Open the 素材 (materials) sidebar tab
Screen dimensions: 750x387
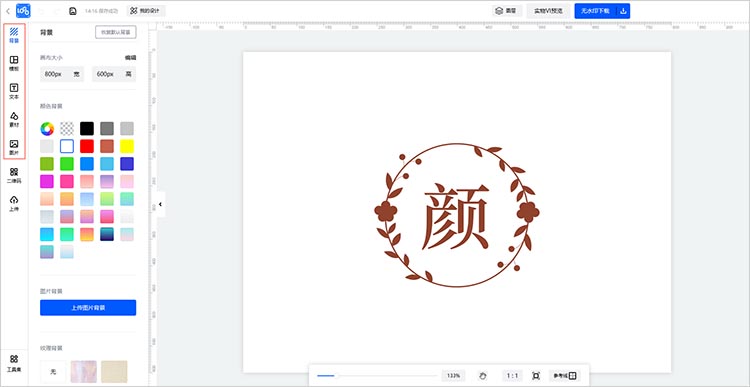(14, 120)
